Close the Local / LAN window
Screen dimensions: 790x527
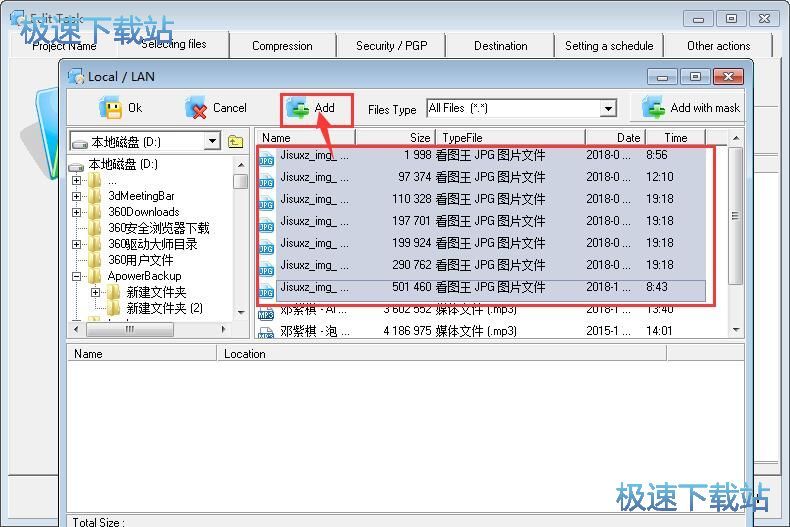728,77
